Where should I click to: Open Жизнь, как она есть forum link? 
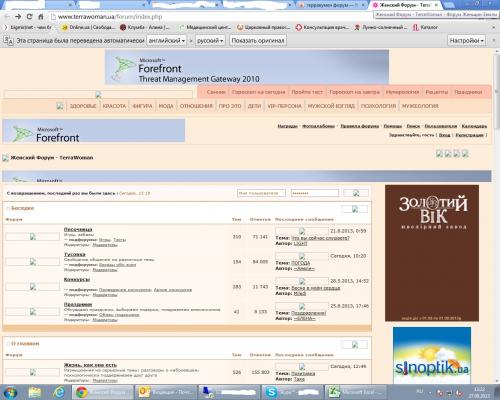(x=90, y=365)
